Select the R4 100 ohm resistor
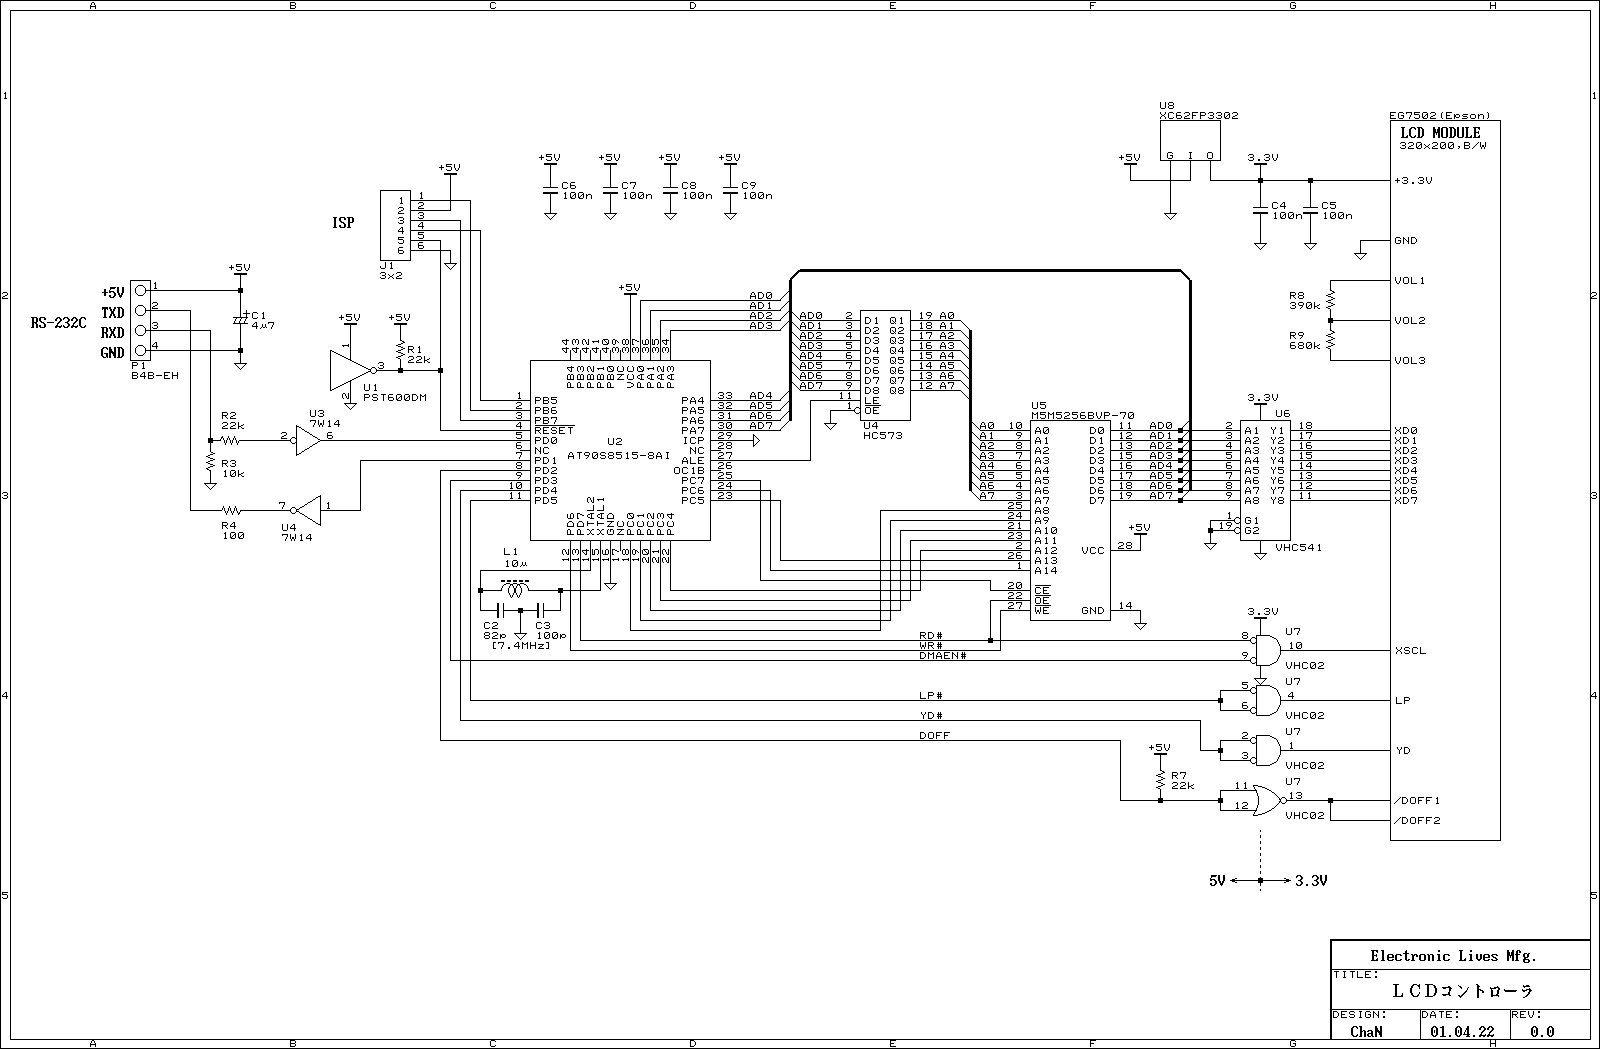Image resolution: width=1600 pixels, height=1050 pixels. point(230,510)
